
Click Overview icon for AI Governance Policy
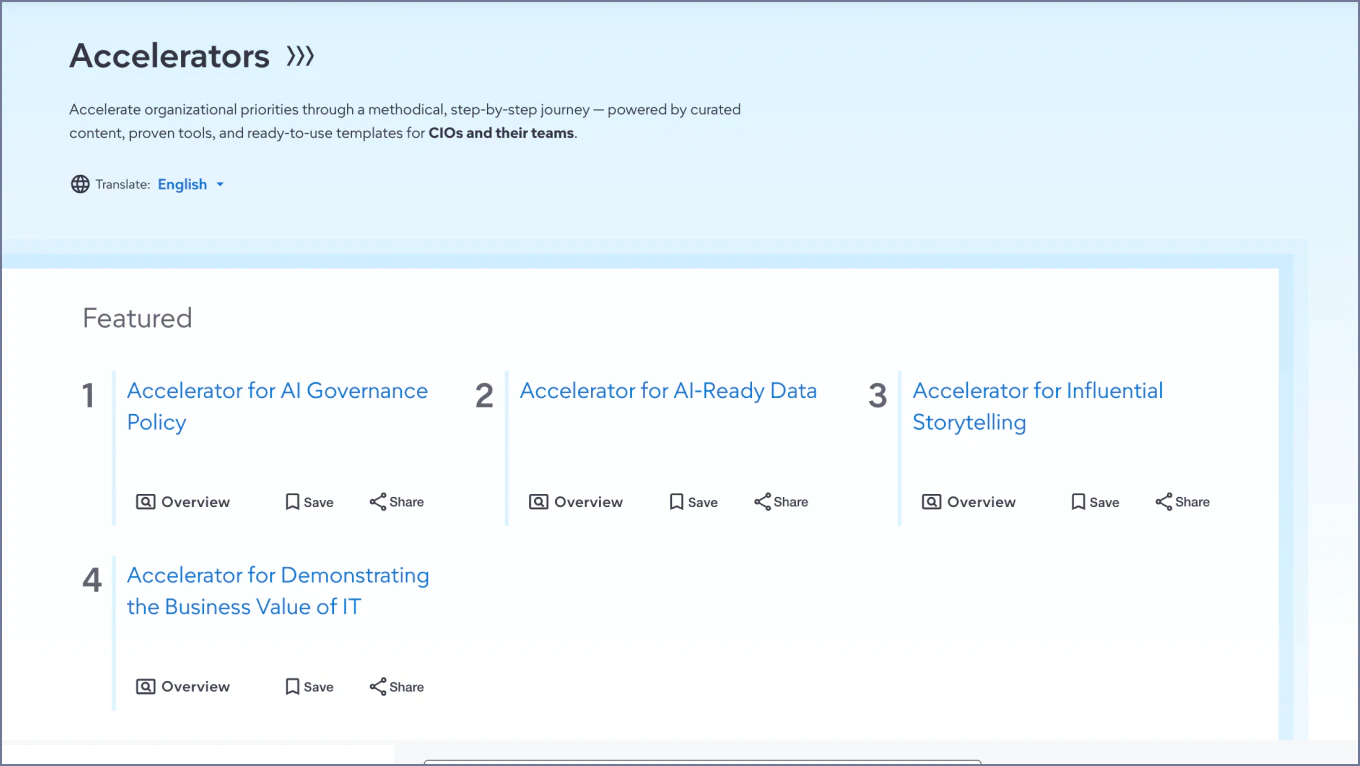coord(146,502)
